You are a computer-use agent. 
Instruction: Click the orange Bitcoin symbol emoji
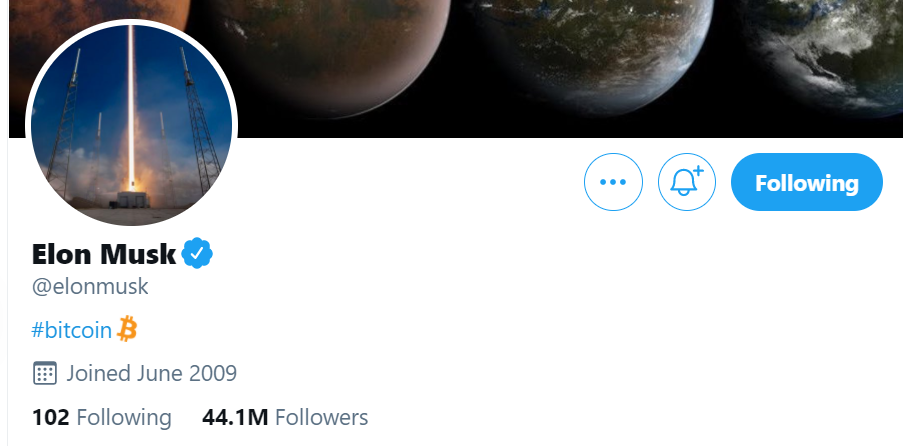[127, 328]
